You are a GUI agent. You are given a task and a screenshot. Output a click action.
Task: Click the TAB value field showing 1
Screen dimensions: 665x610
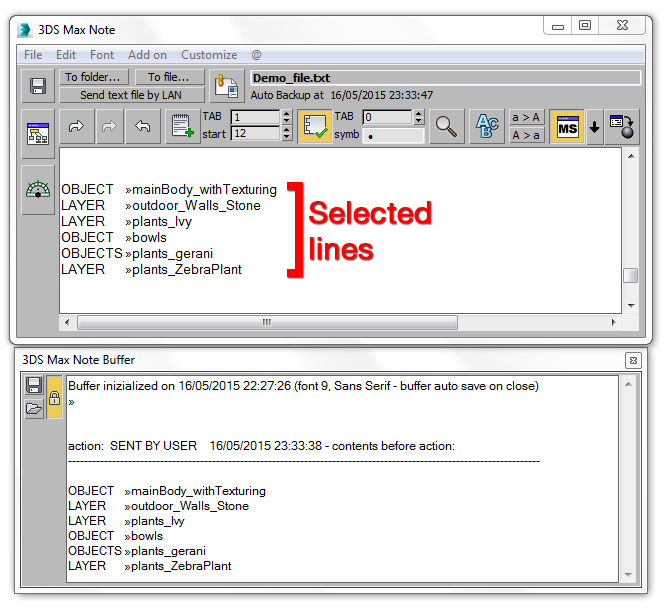(255, 117)
